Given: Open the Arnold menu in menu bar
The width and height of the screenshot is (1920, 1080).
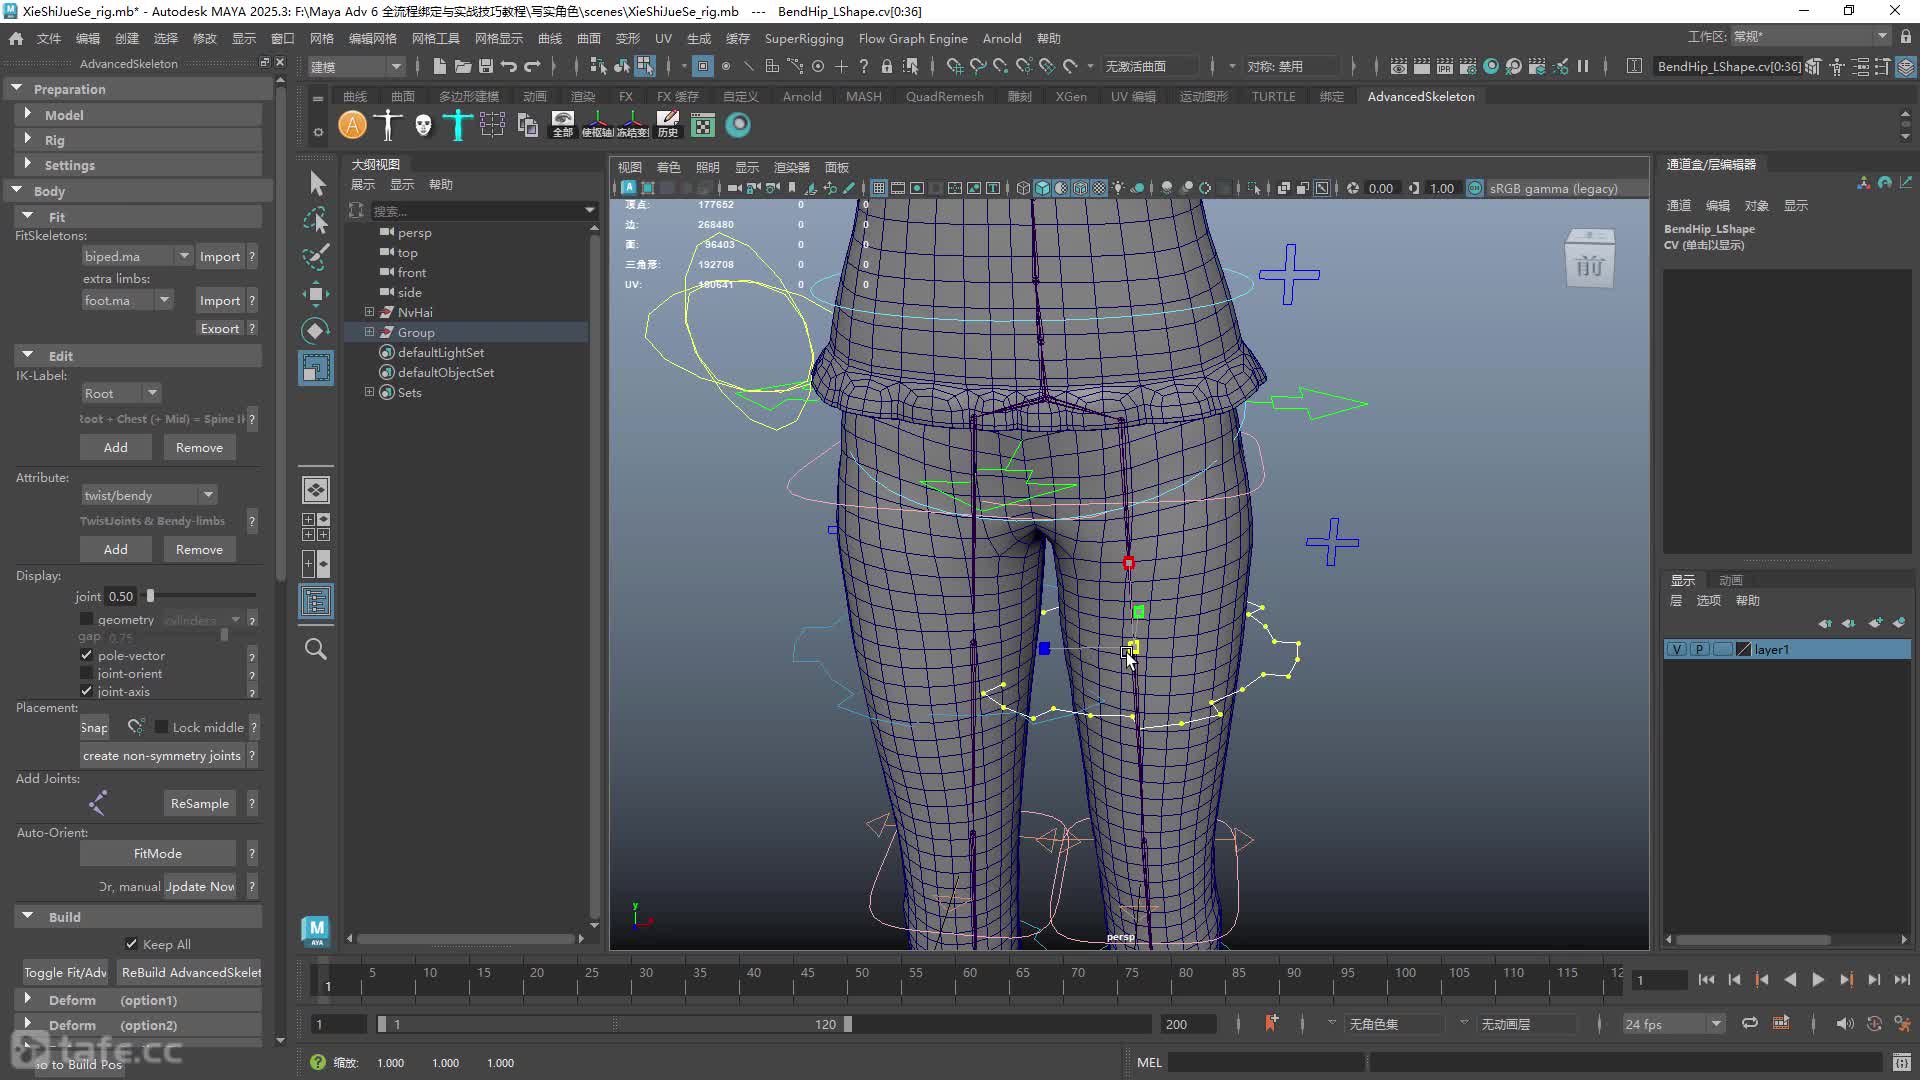Looking at the screenshot, I should (1002, 38).
